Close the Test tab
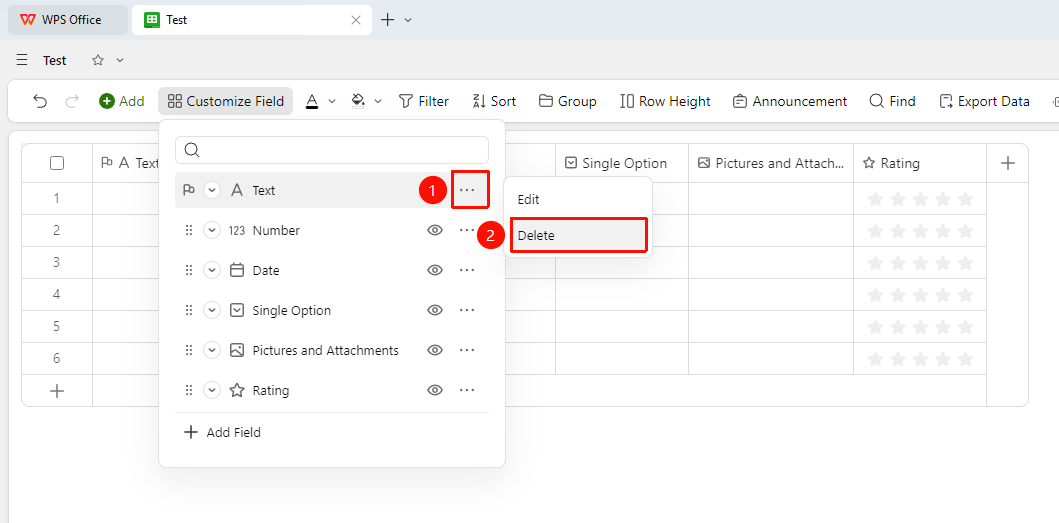Screen dimensions: 1059x523 coord(356,20)
